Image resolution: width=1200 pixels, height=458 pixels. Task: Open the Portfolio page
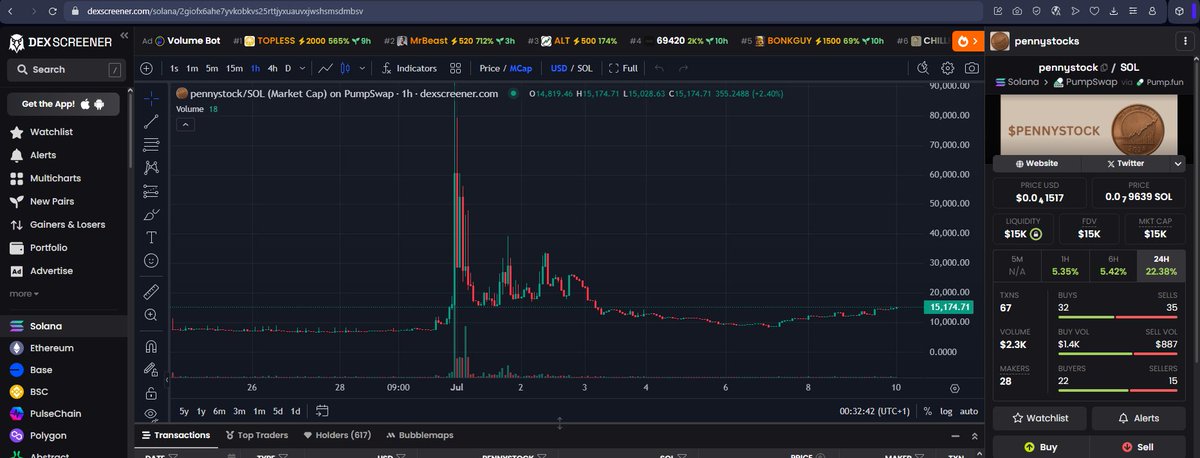[x=48, y=247]
